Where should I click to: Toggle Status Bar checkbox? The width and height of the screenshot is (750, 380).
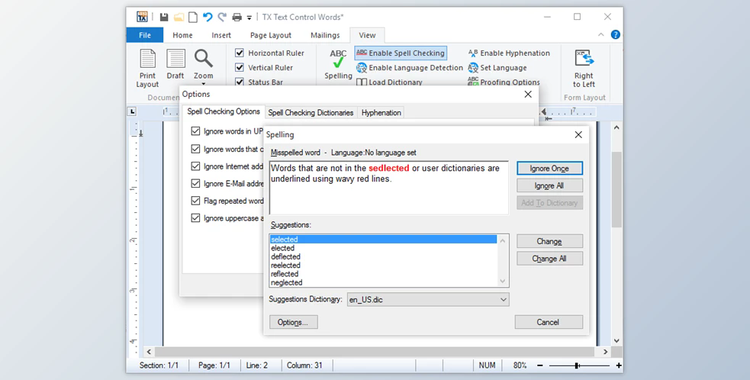240,82
